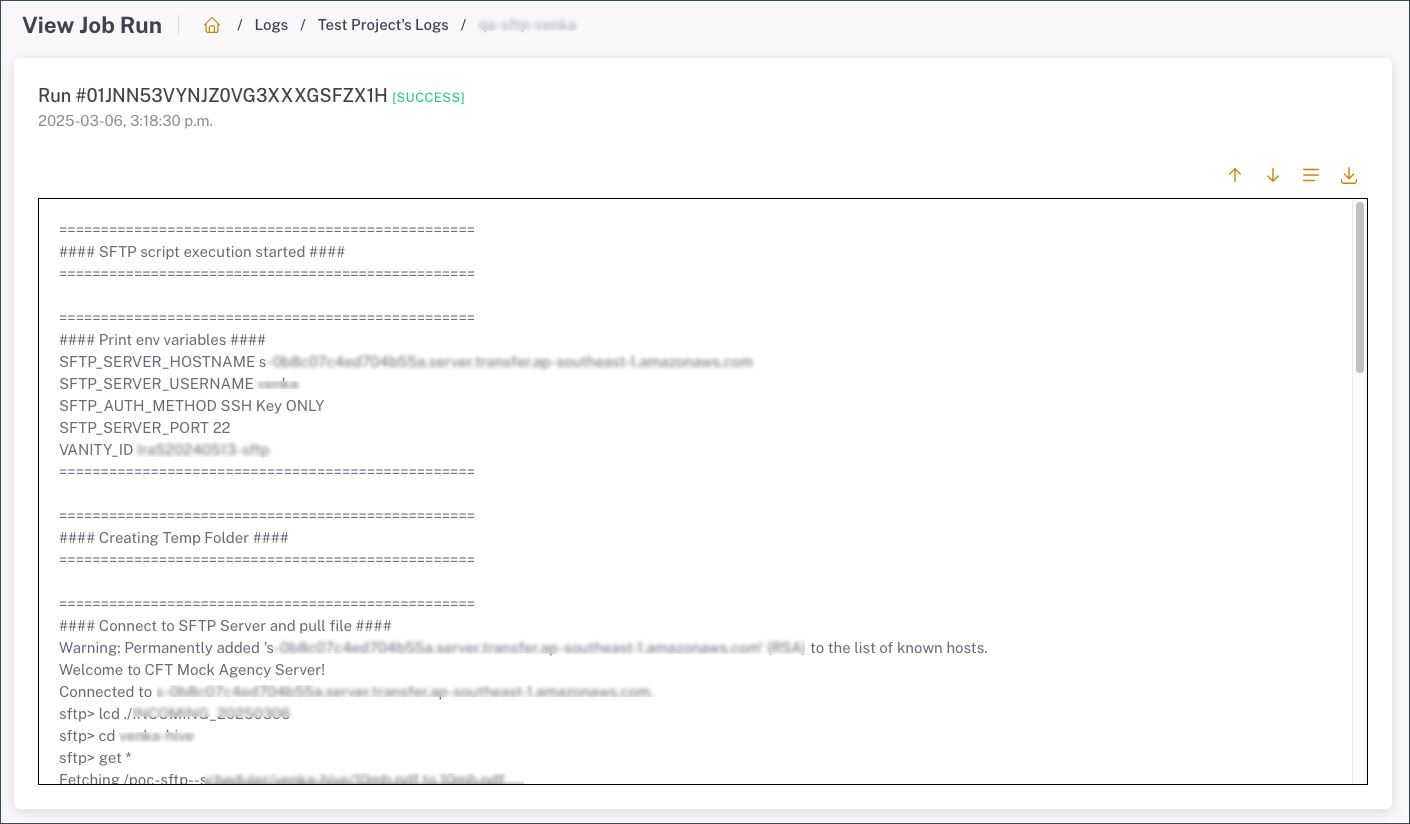The image size is (1410, 824).
Task: Navigate to Test Project's Logs breadcrumb
Action: pyautogui.click(x=383, y=24)
